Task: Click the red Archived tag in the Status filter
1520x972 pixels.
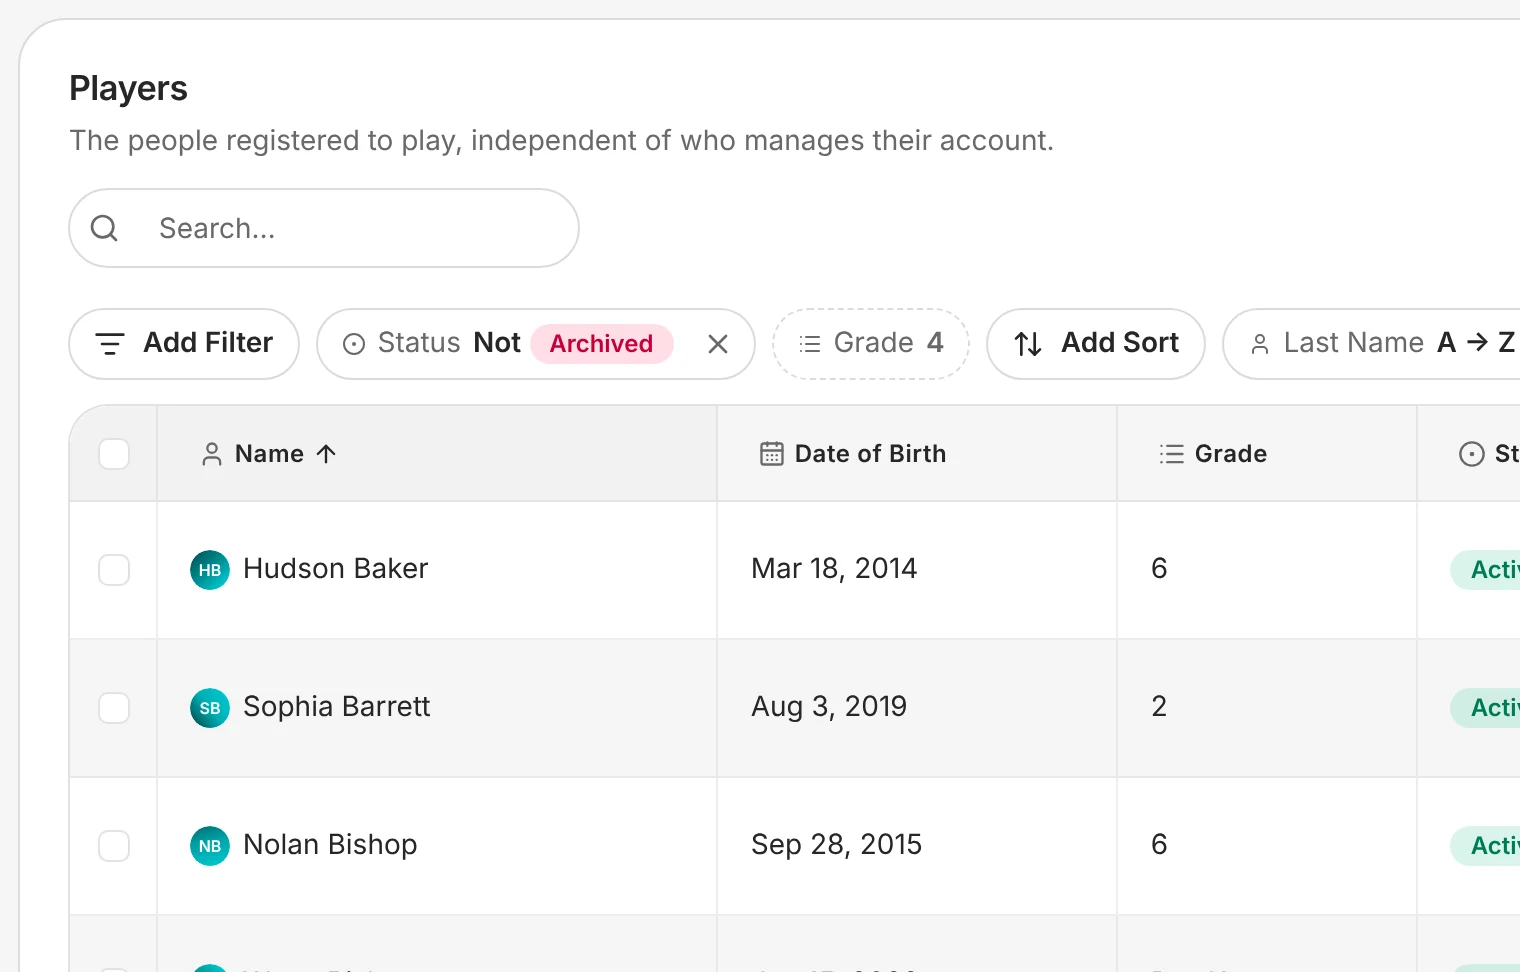Action: coord(602,344)
